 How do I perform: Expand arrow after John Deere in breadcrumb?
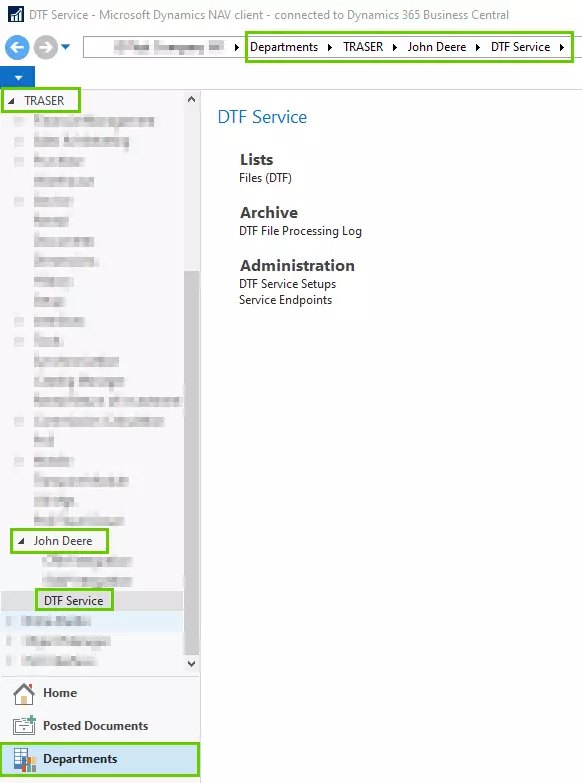point(478,47)
